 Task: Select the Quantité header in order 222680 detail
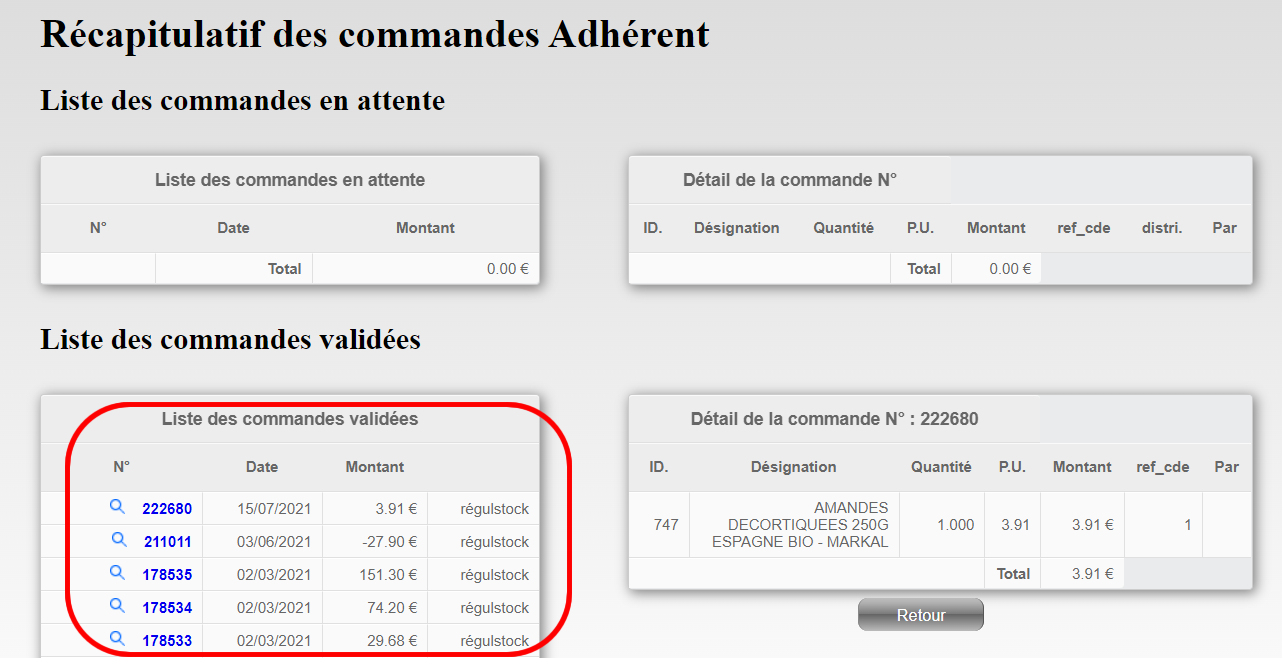click(x=941, y=467)
